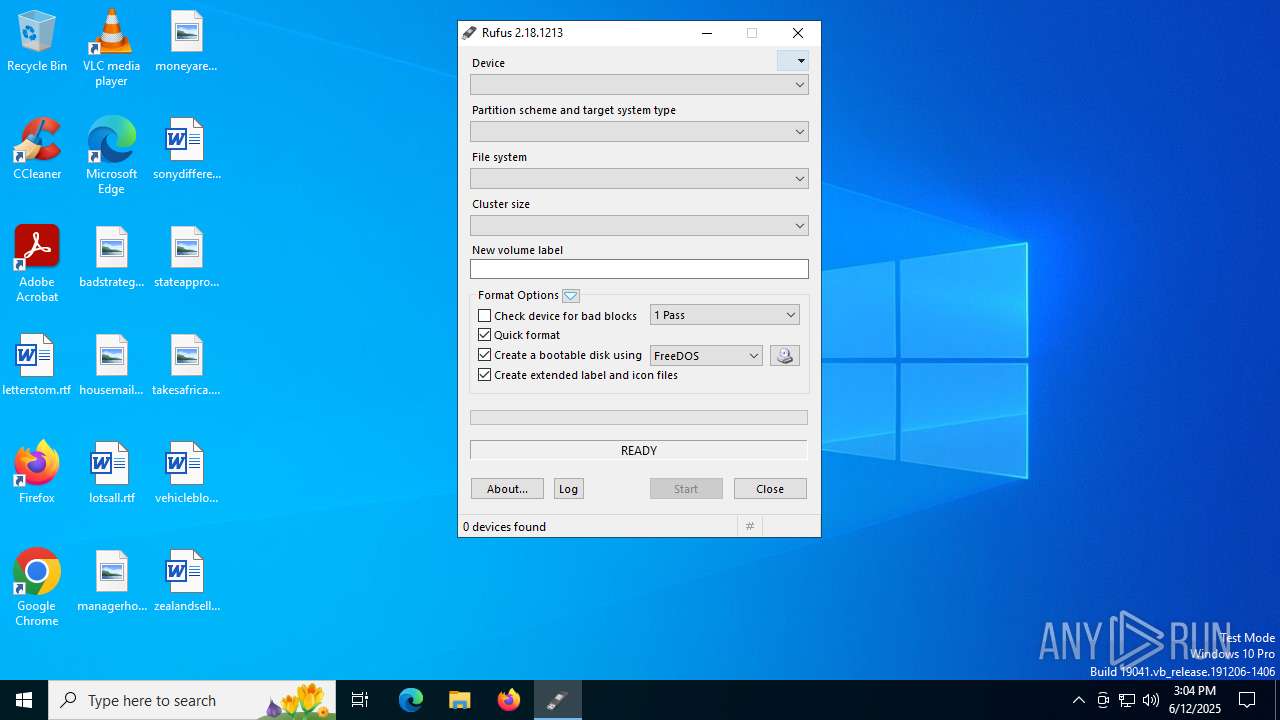Screen dimensions: 1280x720
Task: Click the Close button in Rufus
Action: 770,489
